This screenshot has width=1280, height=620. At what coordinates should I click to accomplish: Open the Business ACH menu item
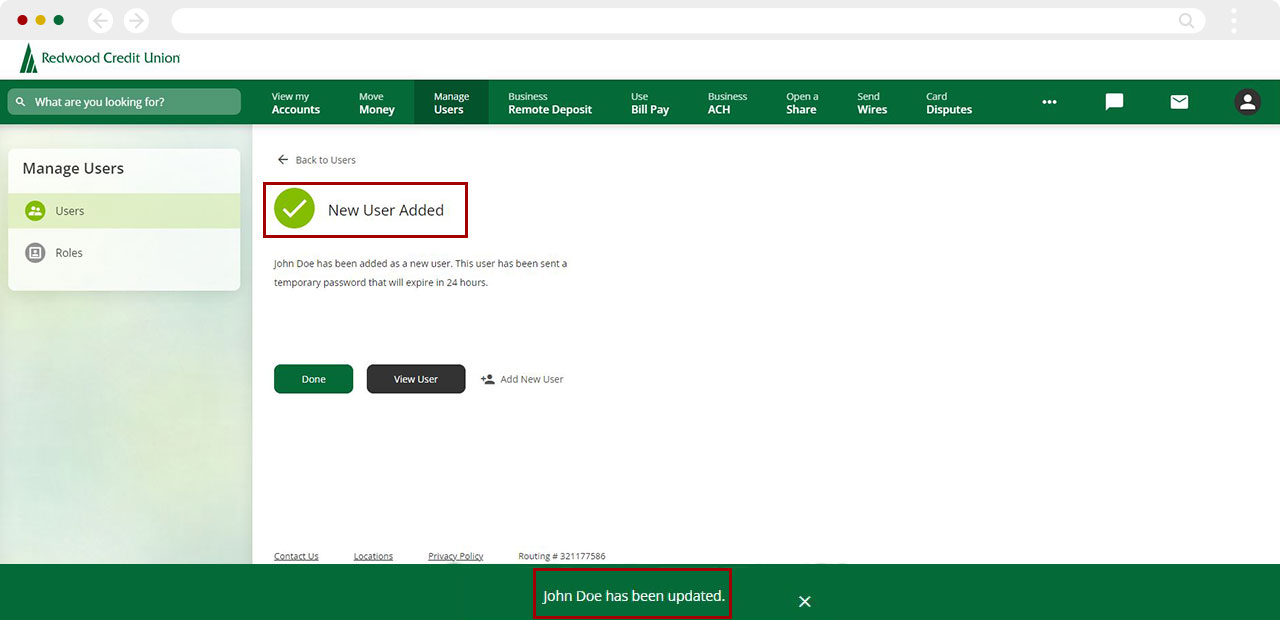[727, 102]
